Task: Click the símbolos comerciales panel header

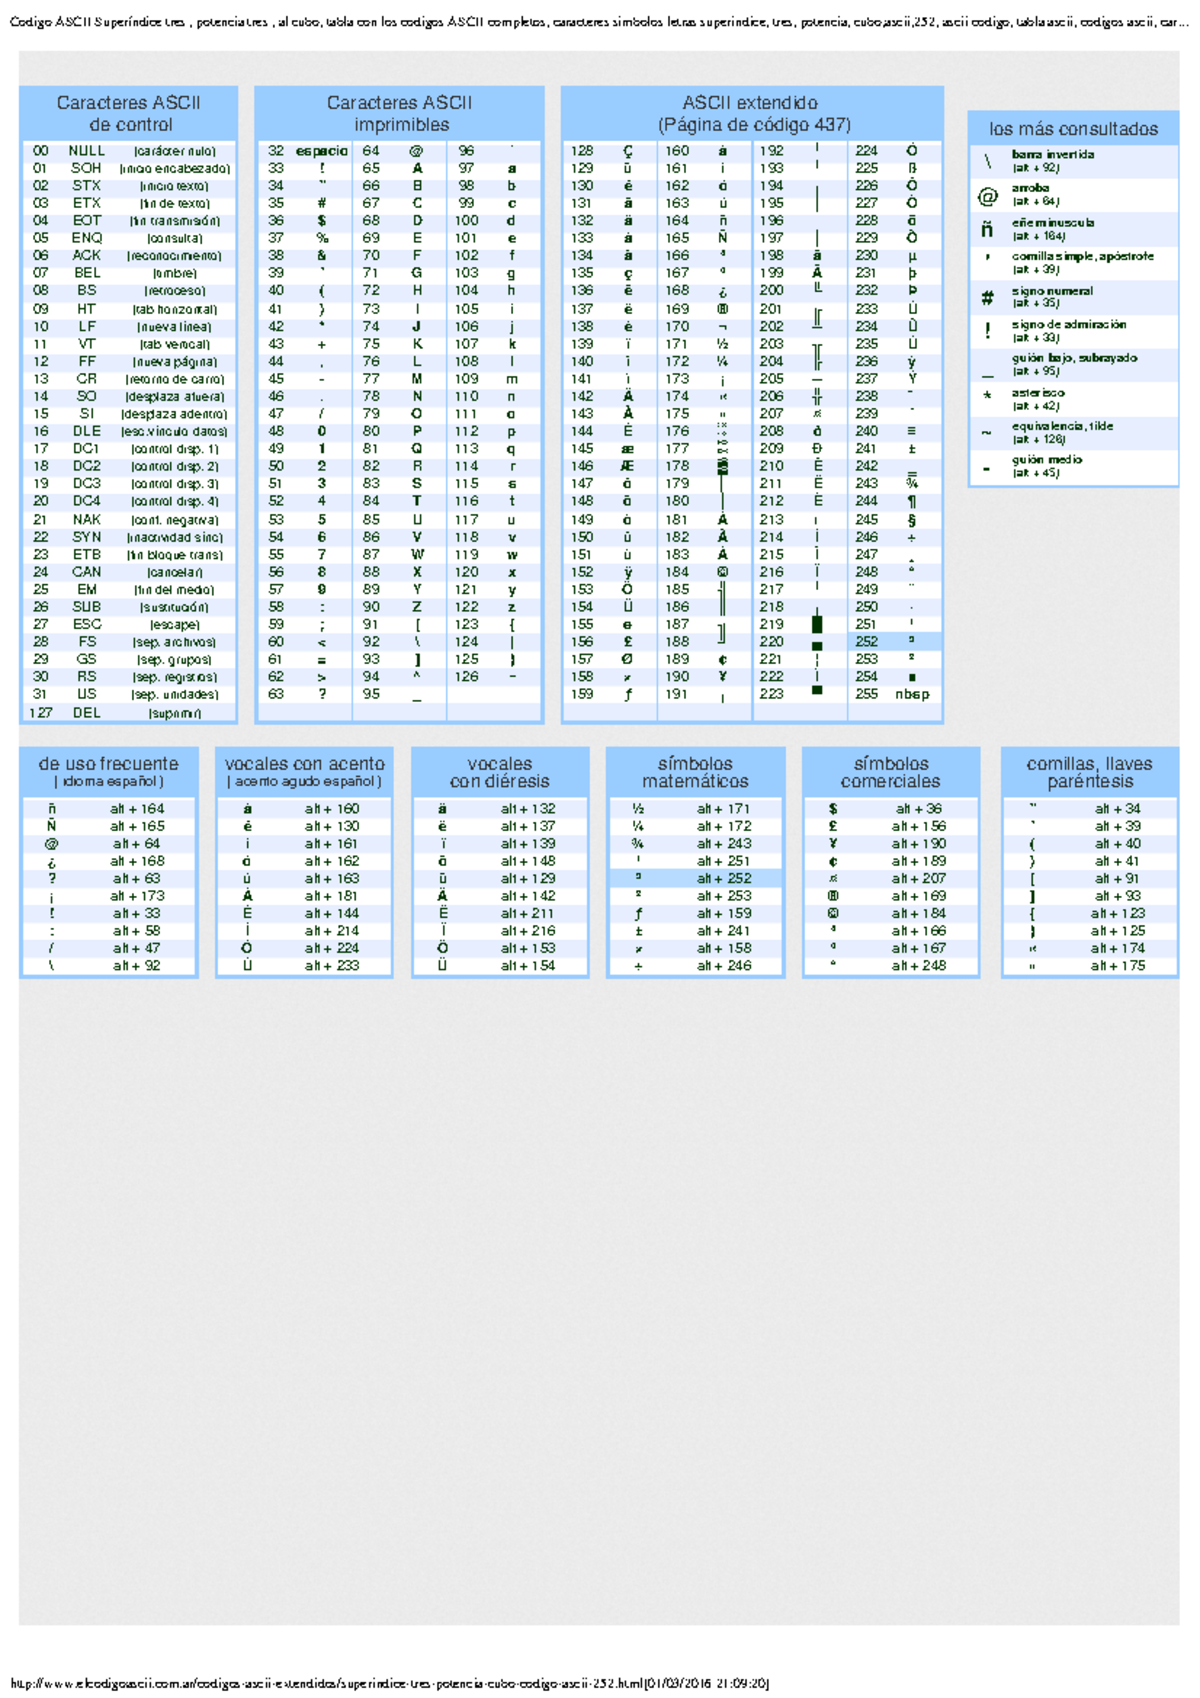Action: coord(890,772)
